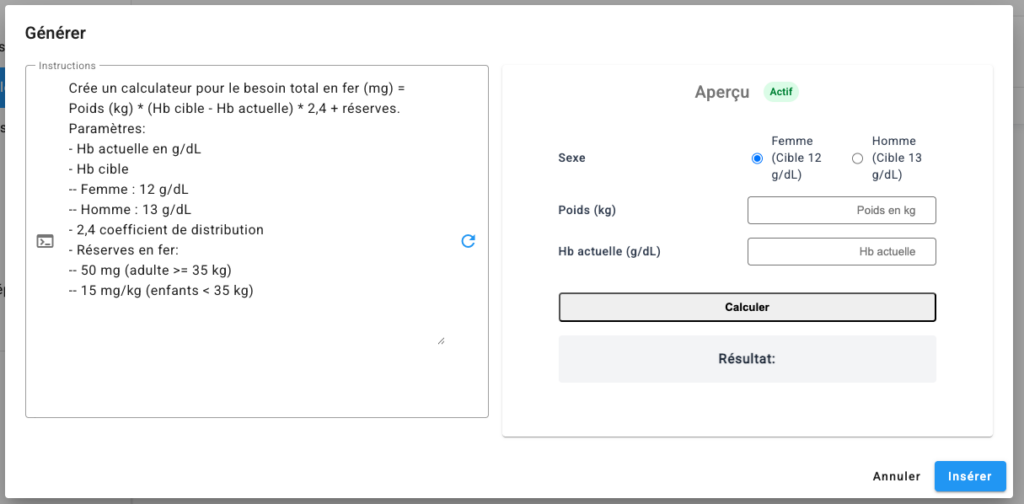Click the textarea resize handle corner
1024x504 pixels.
pyautogui.click(x=440, y=340)
